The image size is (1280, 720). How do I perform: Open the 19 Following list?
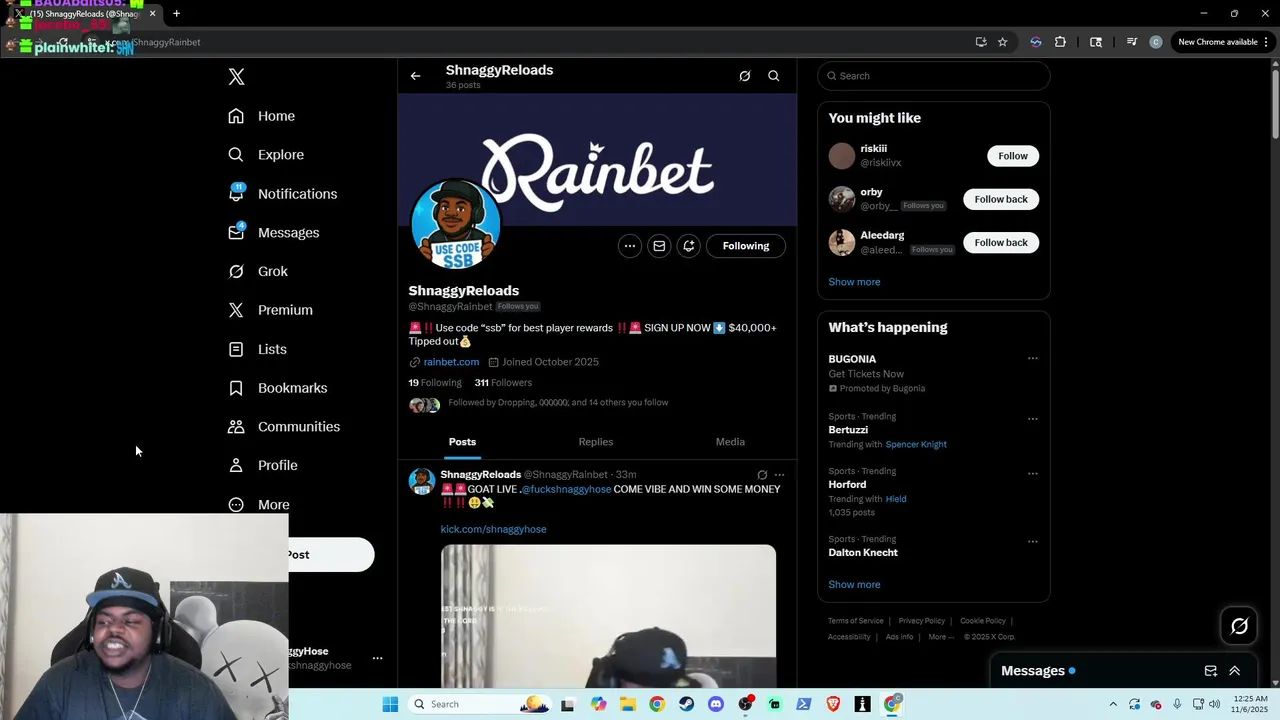(x=435, y=383)
